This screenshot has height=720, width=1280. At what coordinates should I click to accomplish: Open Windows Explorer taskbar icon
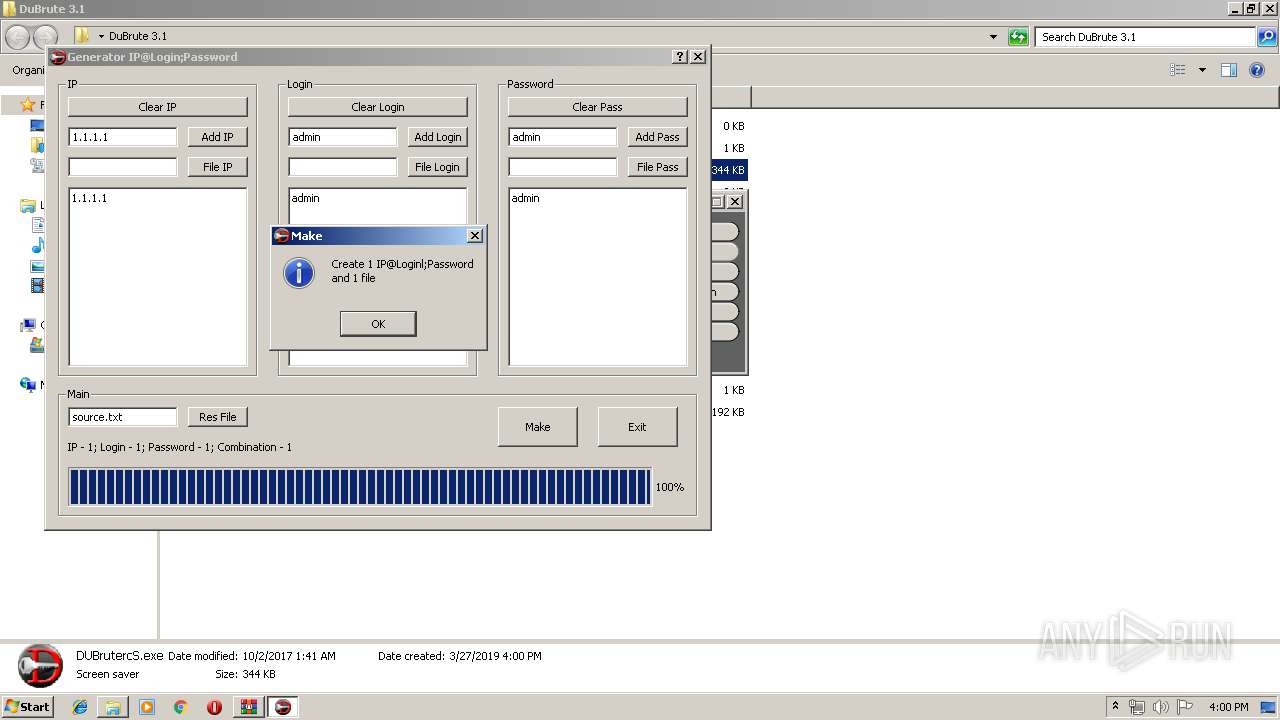pos(113,707)
